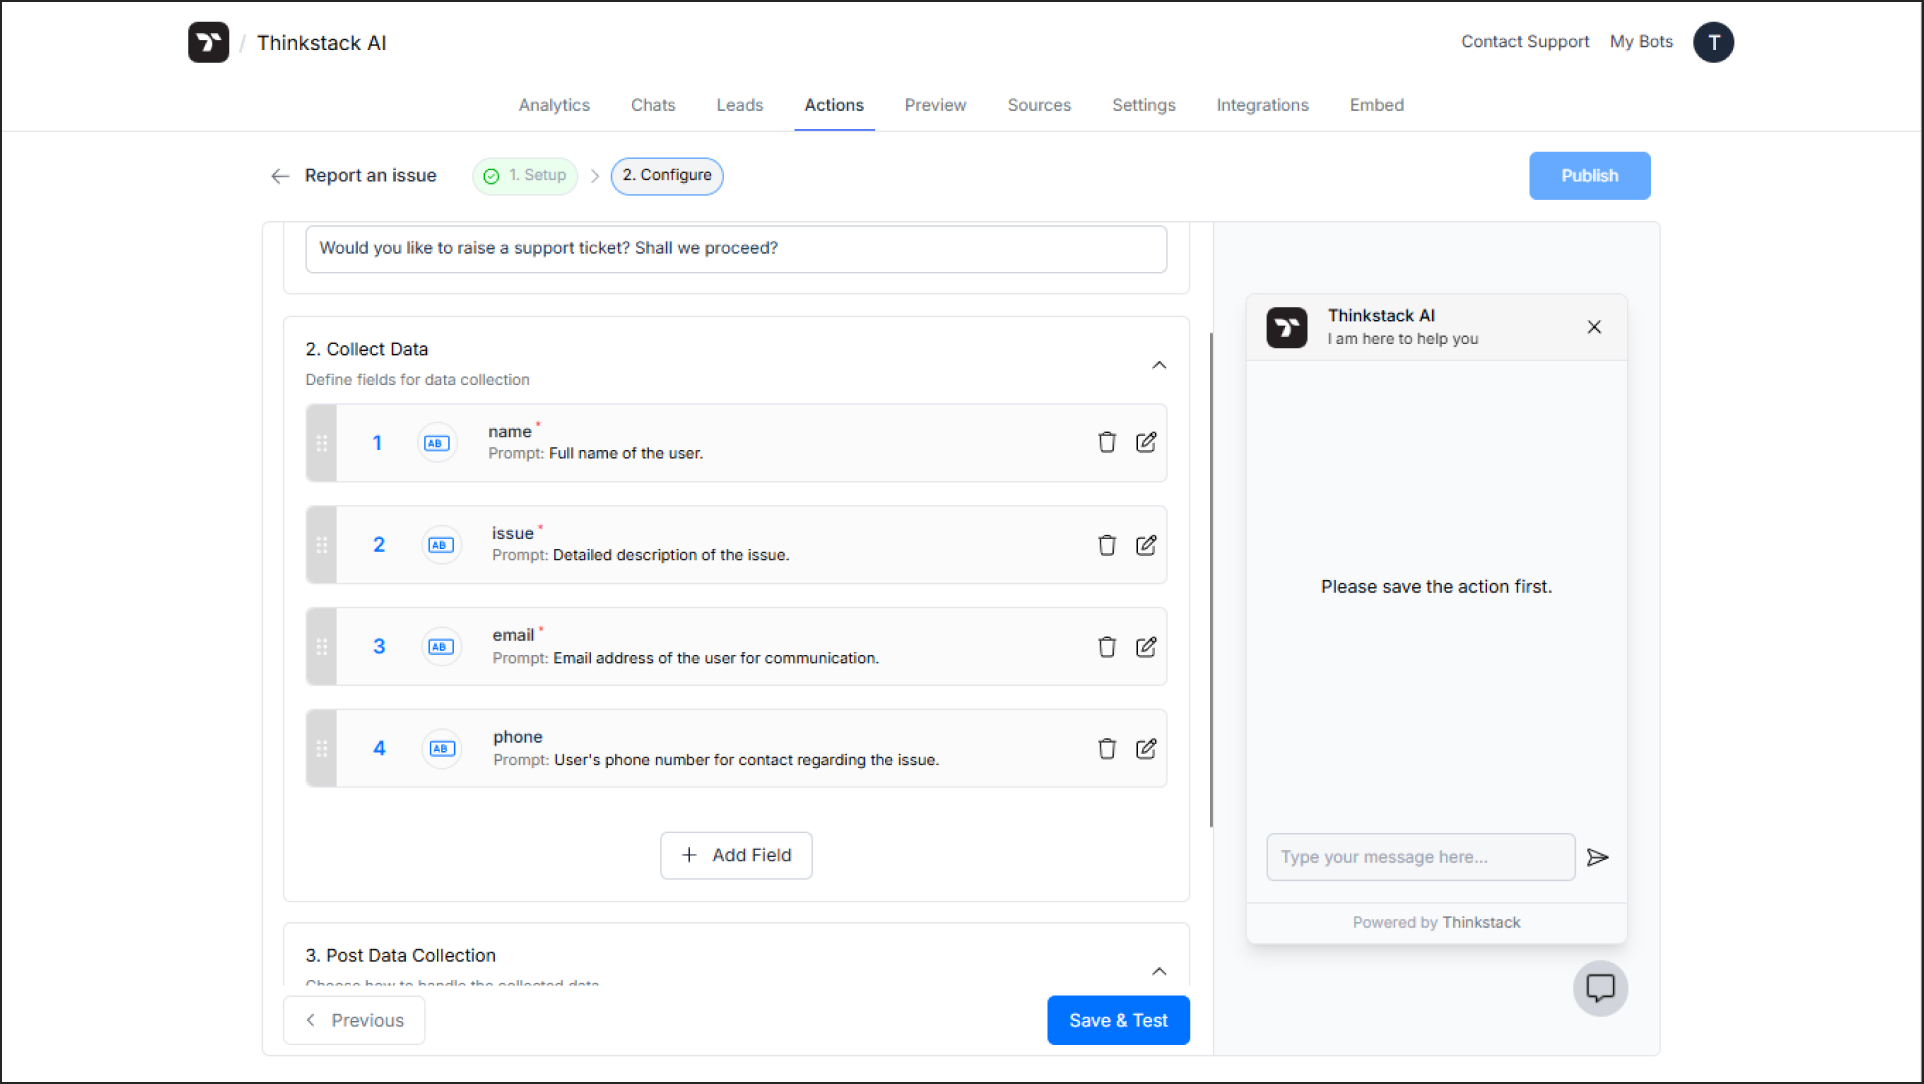Send the chat message with the arrow icon
Screen dimensions: 1924x1084
[1597, 857]
